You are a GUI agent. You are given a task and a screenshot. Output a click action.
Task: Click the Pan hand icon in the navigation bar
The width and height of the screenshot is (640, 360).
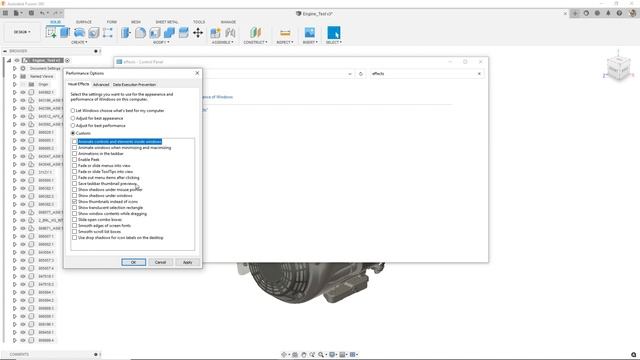tap(304, 354)
